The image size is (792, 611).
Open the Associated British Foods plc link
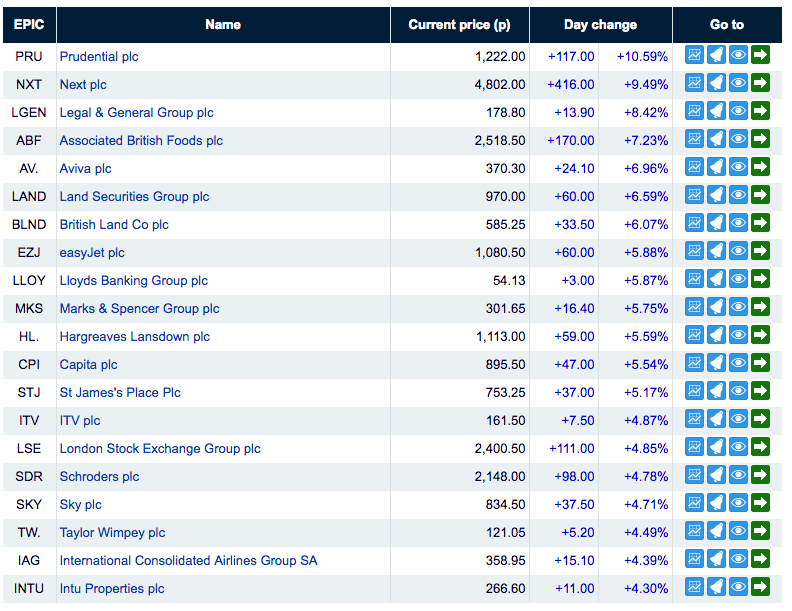141,140
